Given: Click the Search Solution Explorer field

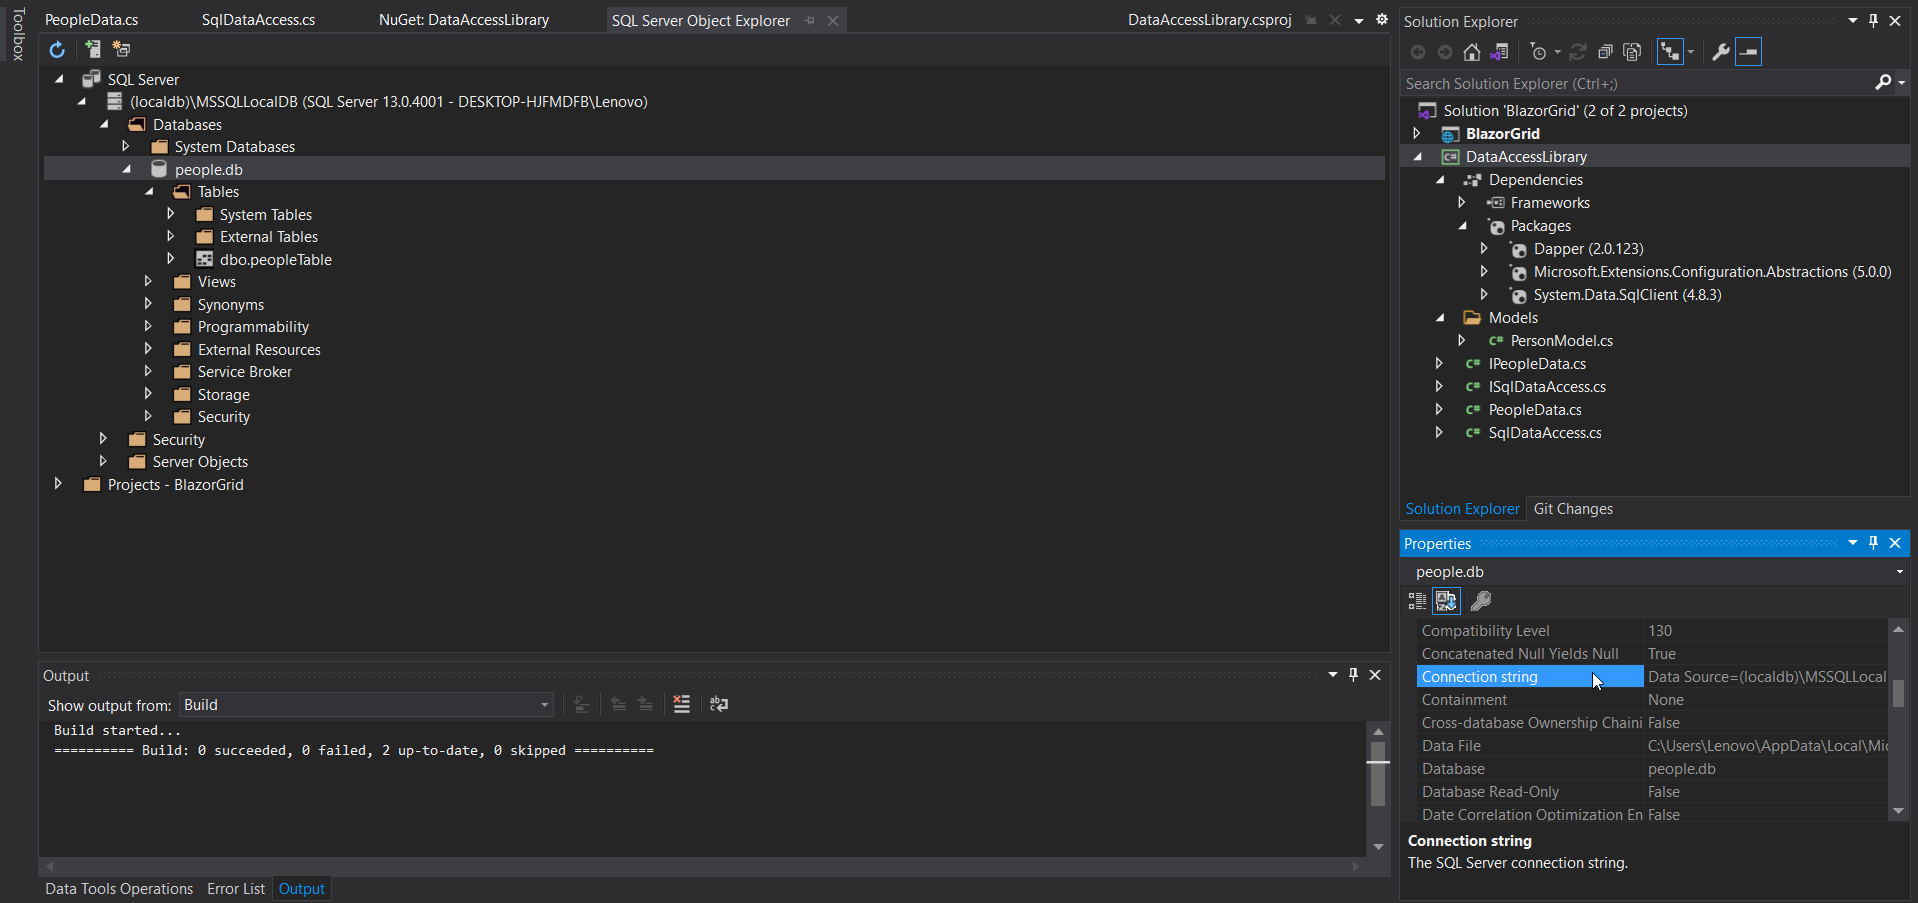Looking at the screenshot, I should tap(1634, 84).
